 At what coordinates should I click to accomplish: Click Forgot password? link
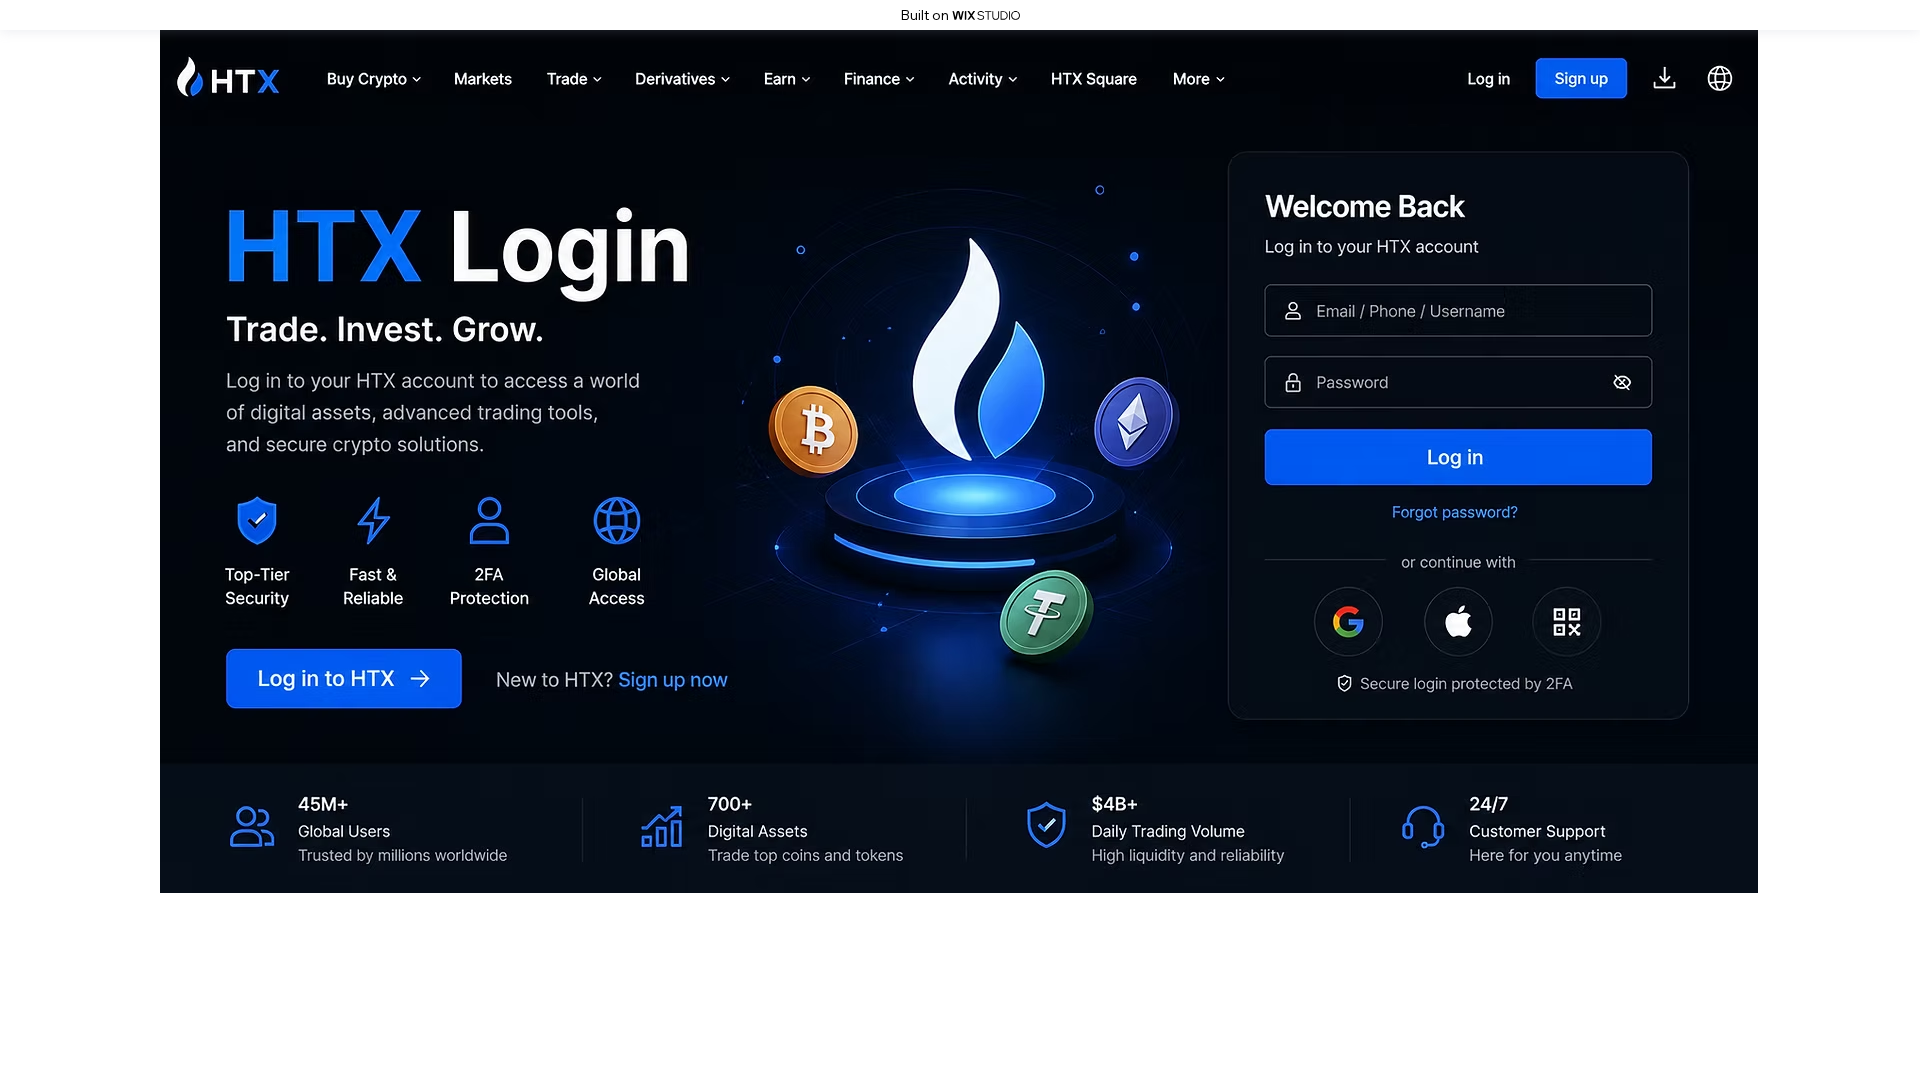(x=1454, y=512)
